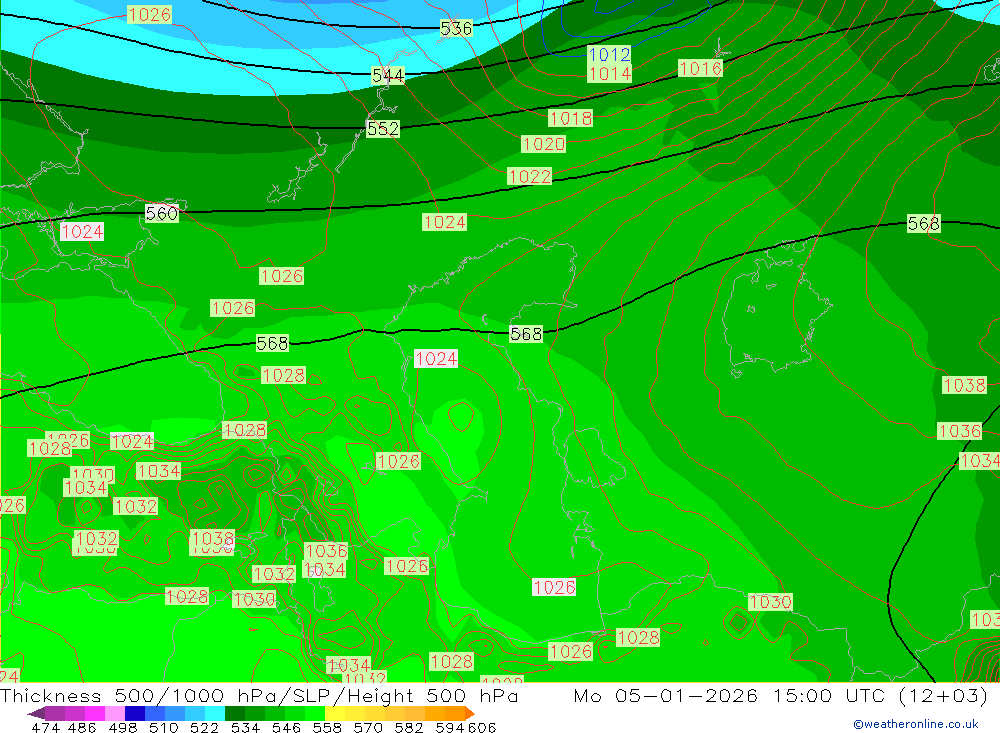This screenshot has width=1000, height=733.
Task: Click the pure yellow legend swatch
Action: [335, 713]
